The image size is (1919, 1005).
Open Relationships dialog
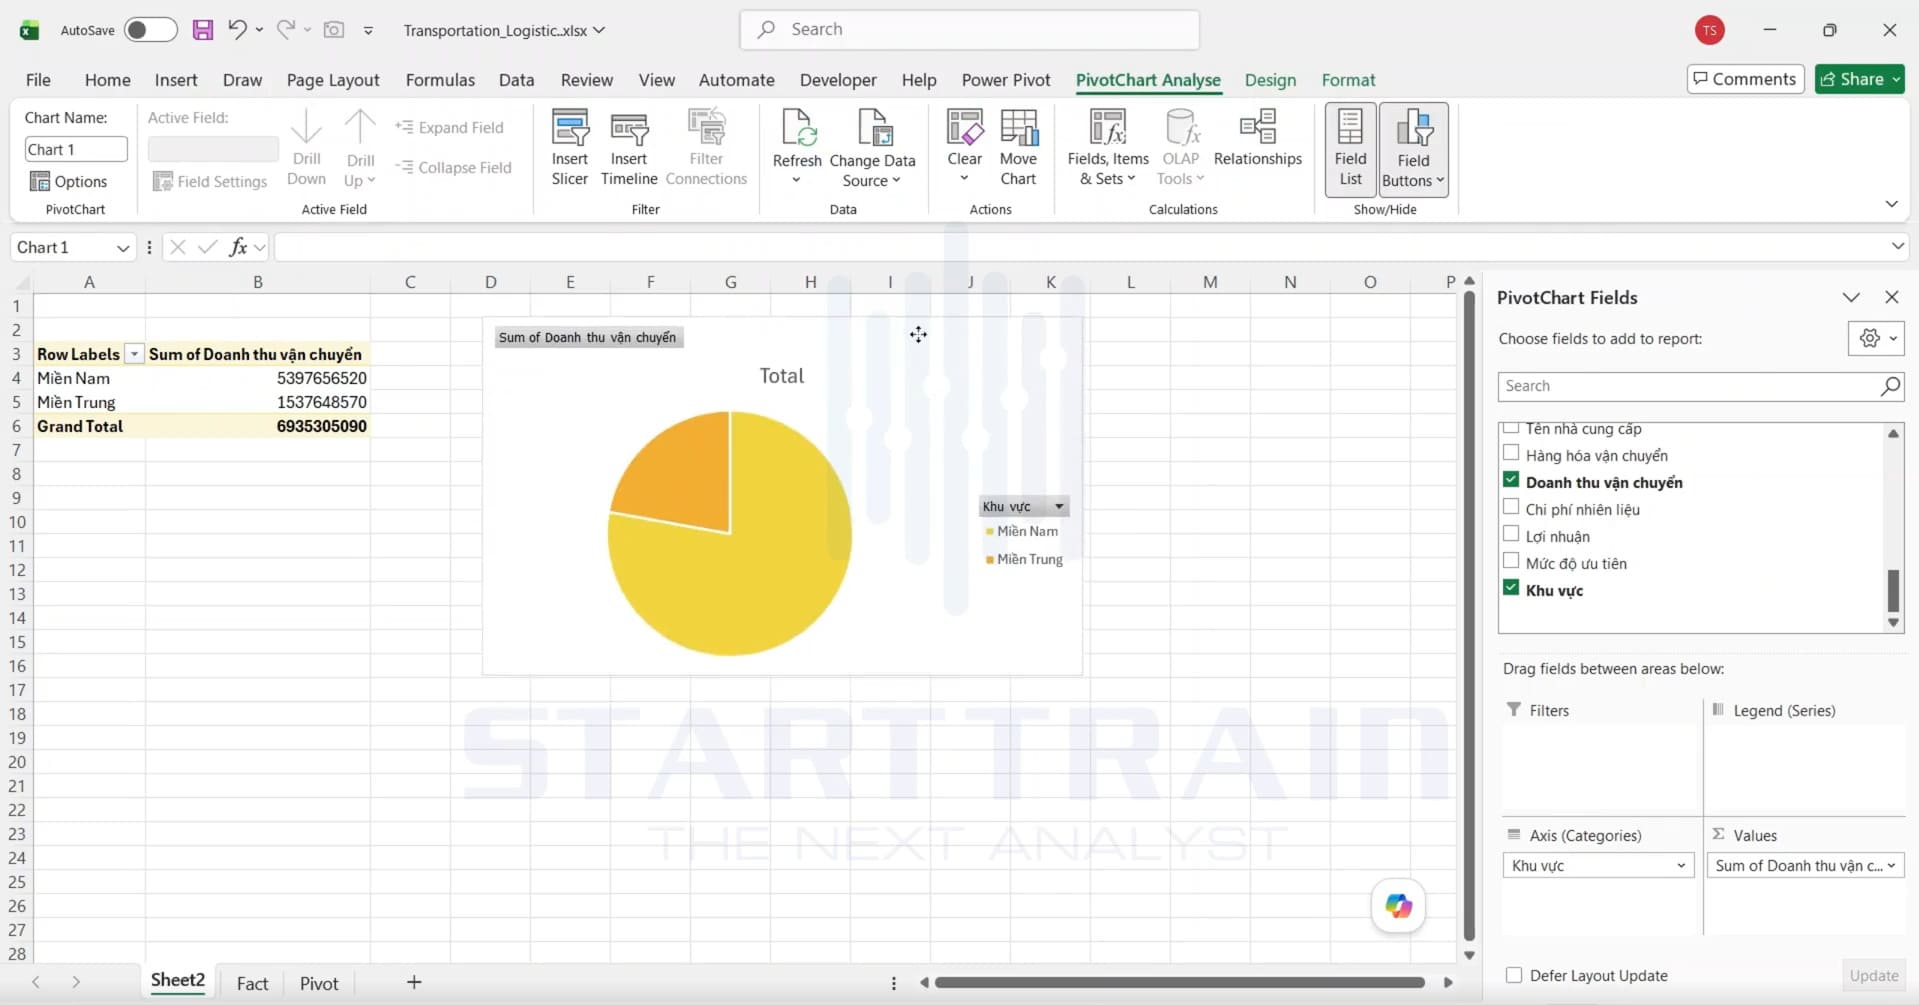pyautogui.click(x=1257, y=140)
